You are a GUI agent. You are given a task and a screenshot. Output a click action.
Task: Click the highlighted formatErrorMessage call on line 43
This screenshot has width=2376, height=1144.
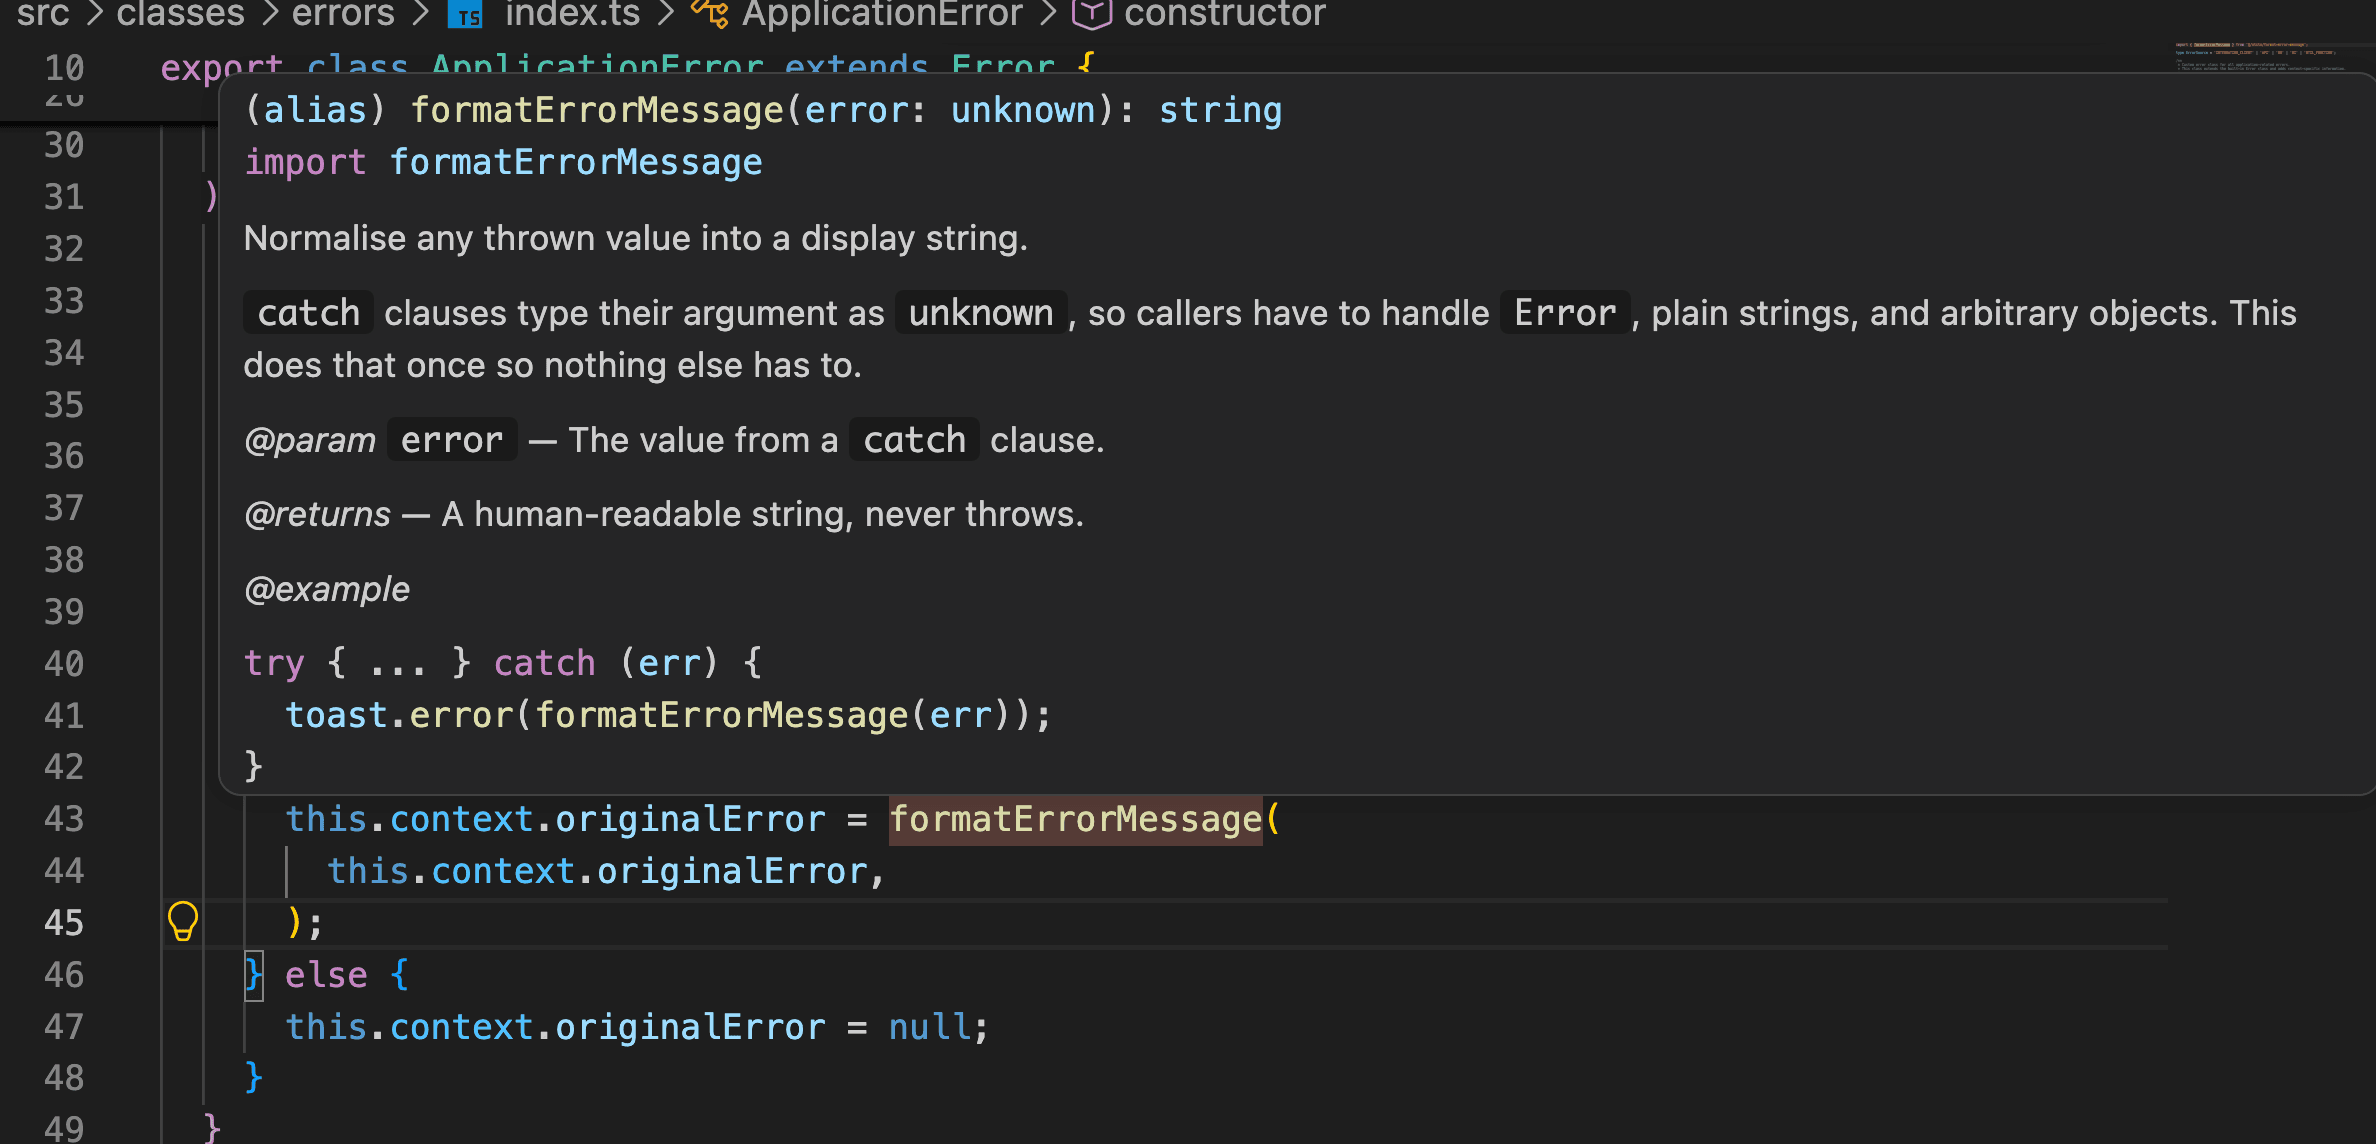tap(1075, 819)
